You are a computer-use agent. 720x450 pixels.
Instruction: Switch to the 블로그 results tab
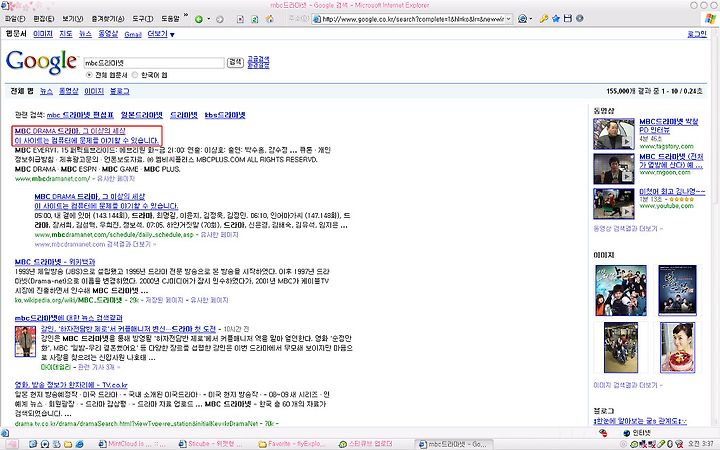120,91
